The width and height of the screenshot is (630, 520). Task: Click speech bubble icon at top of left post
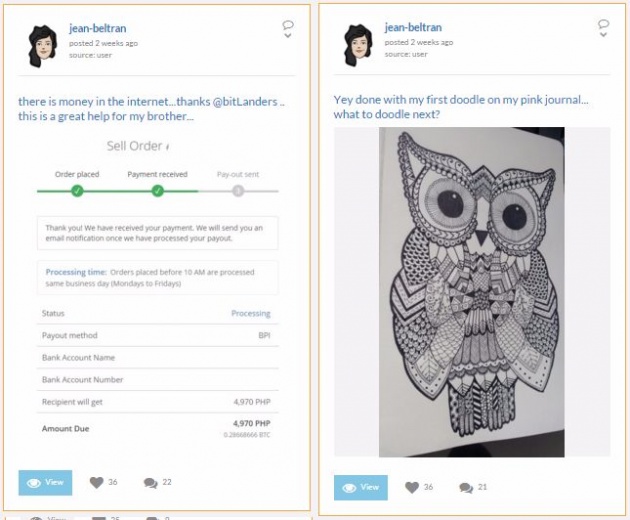288,25
